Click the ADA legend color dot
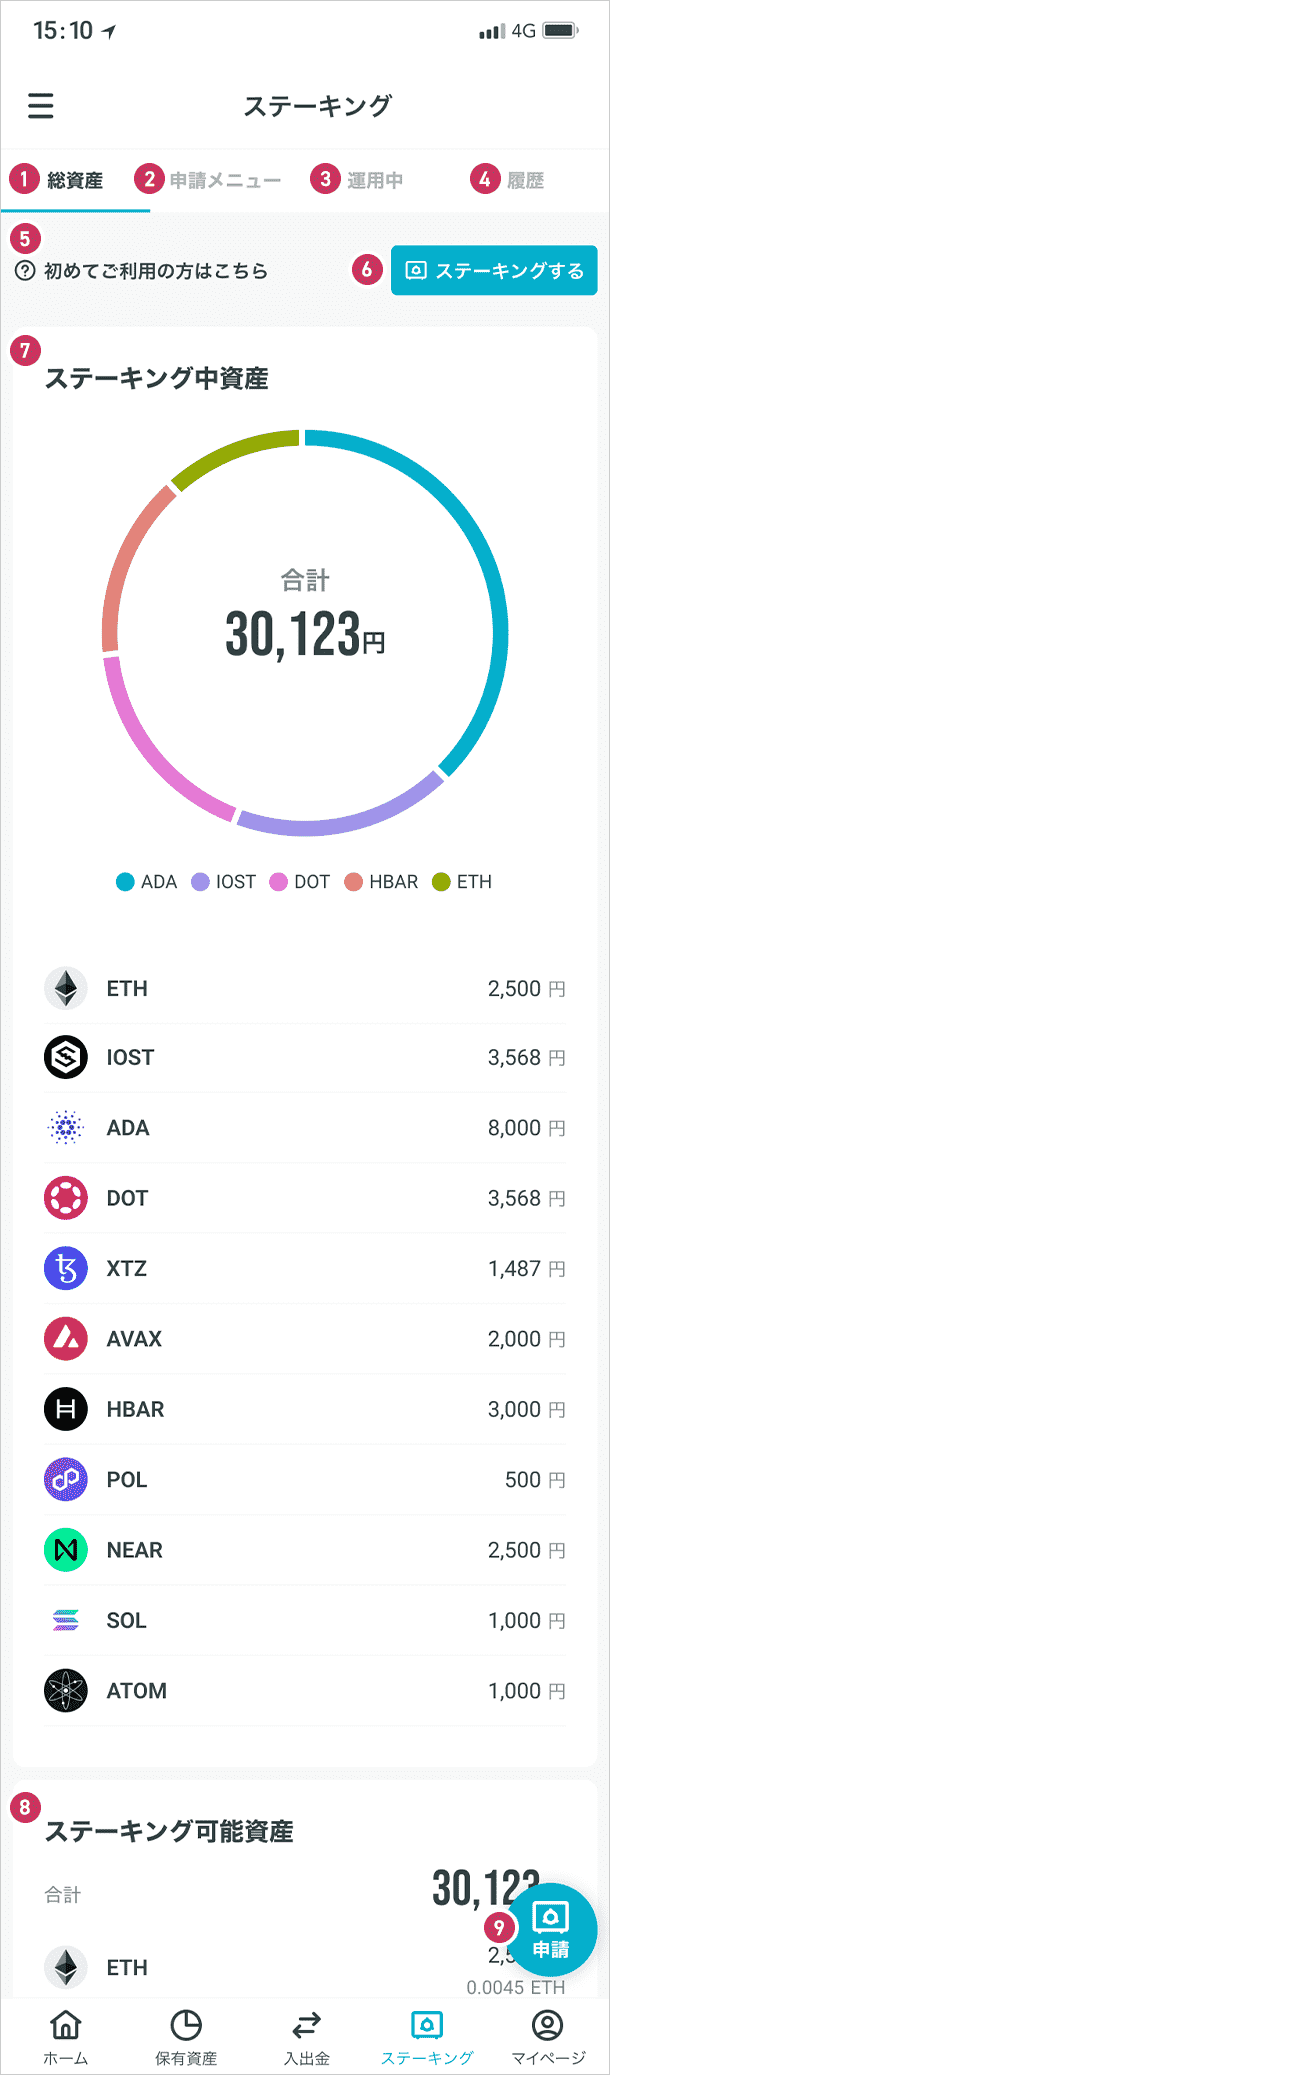1300x2075 pixels. coord(125,882)
